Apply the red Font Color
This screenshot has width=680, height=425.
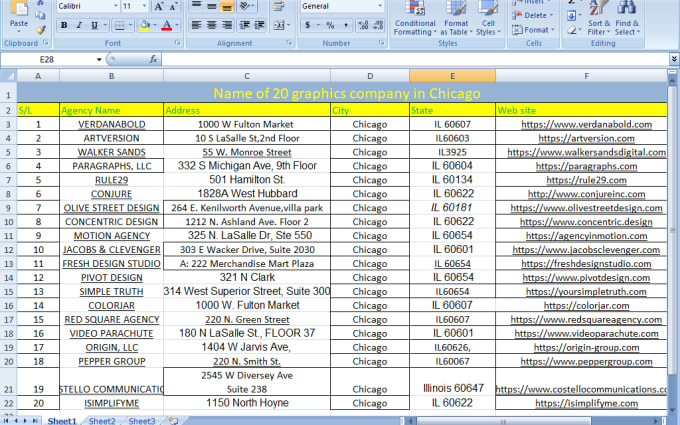click(x=167, y=26)
